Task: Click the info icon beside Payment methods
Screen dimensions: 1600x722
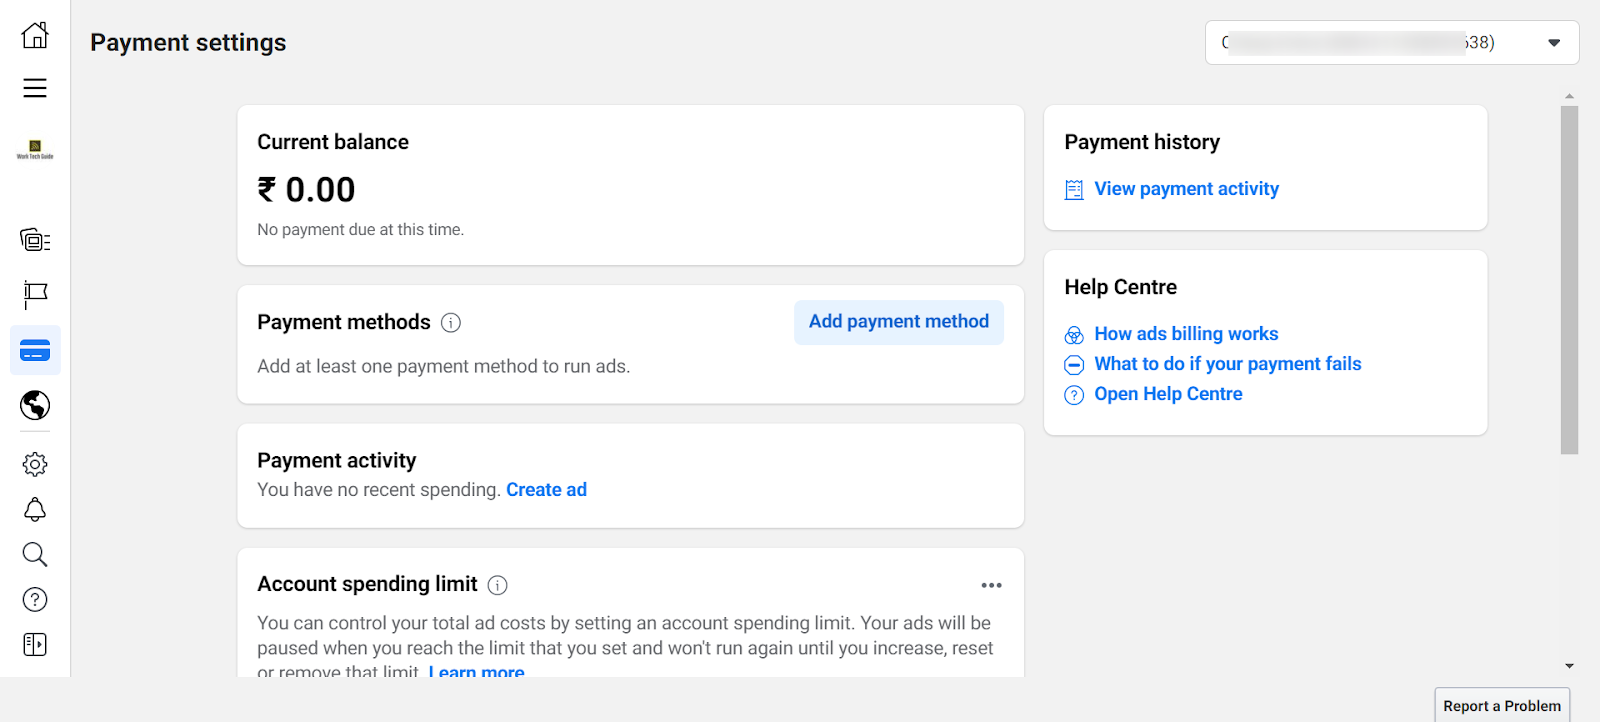Action: (451, 323)
